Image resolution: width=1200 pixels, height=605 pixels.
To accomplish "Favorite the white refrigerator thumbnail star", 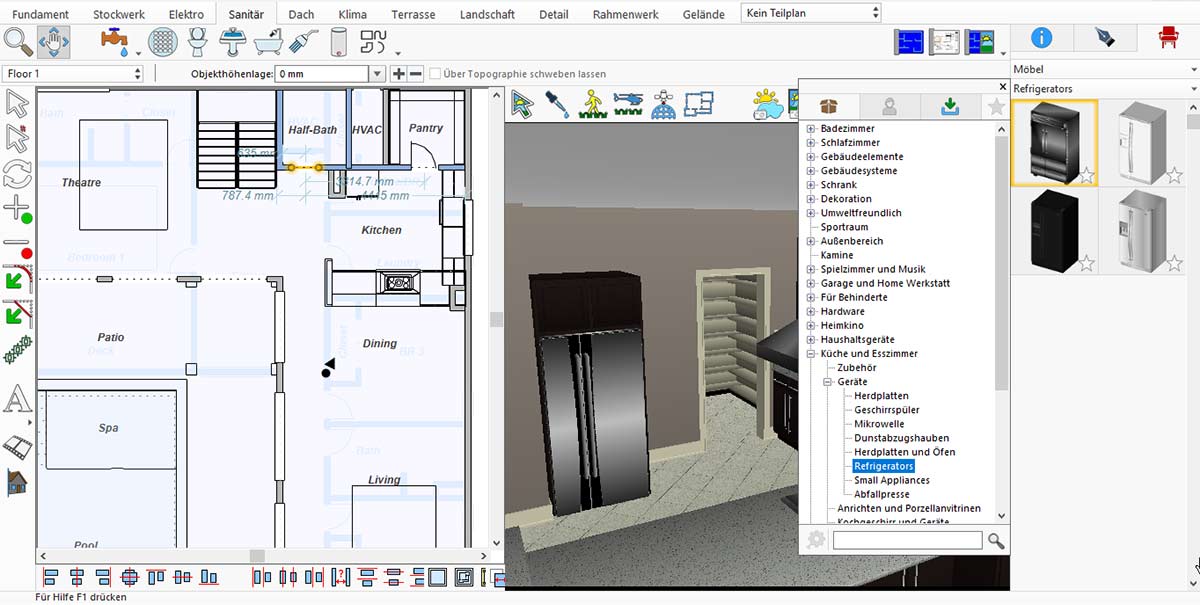I will [1174, 177].
